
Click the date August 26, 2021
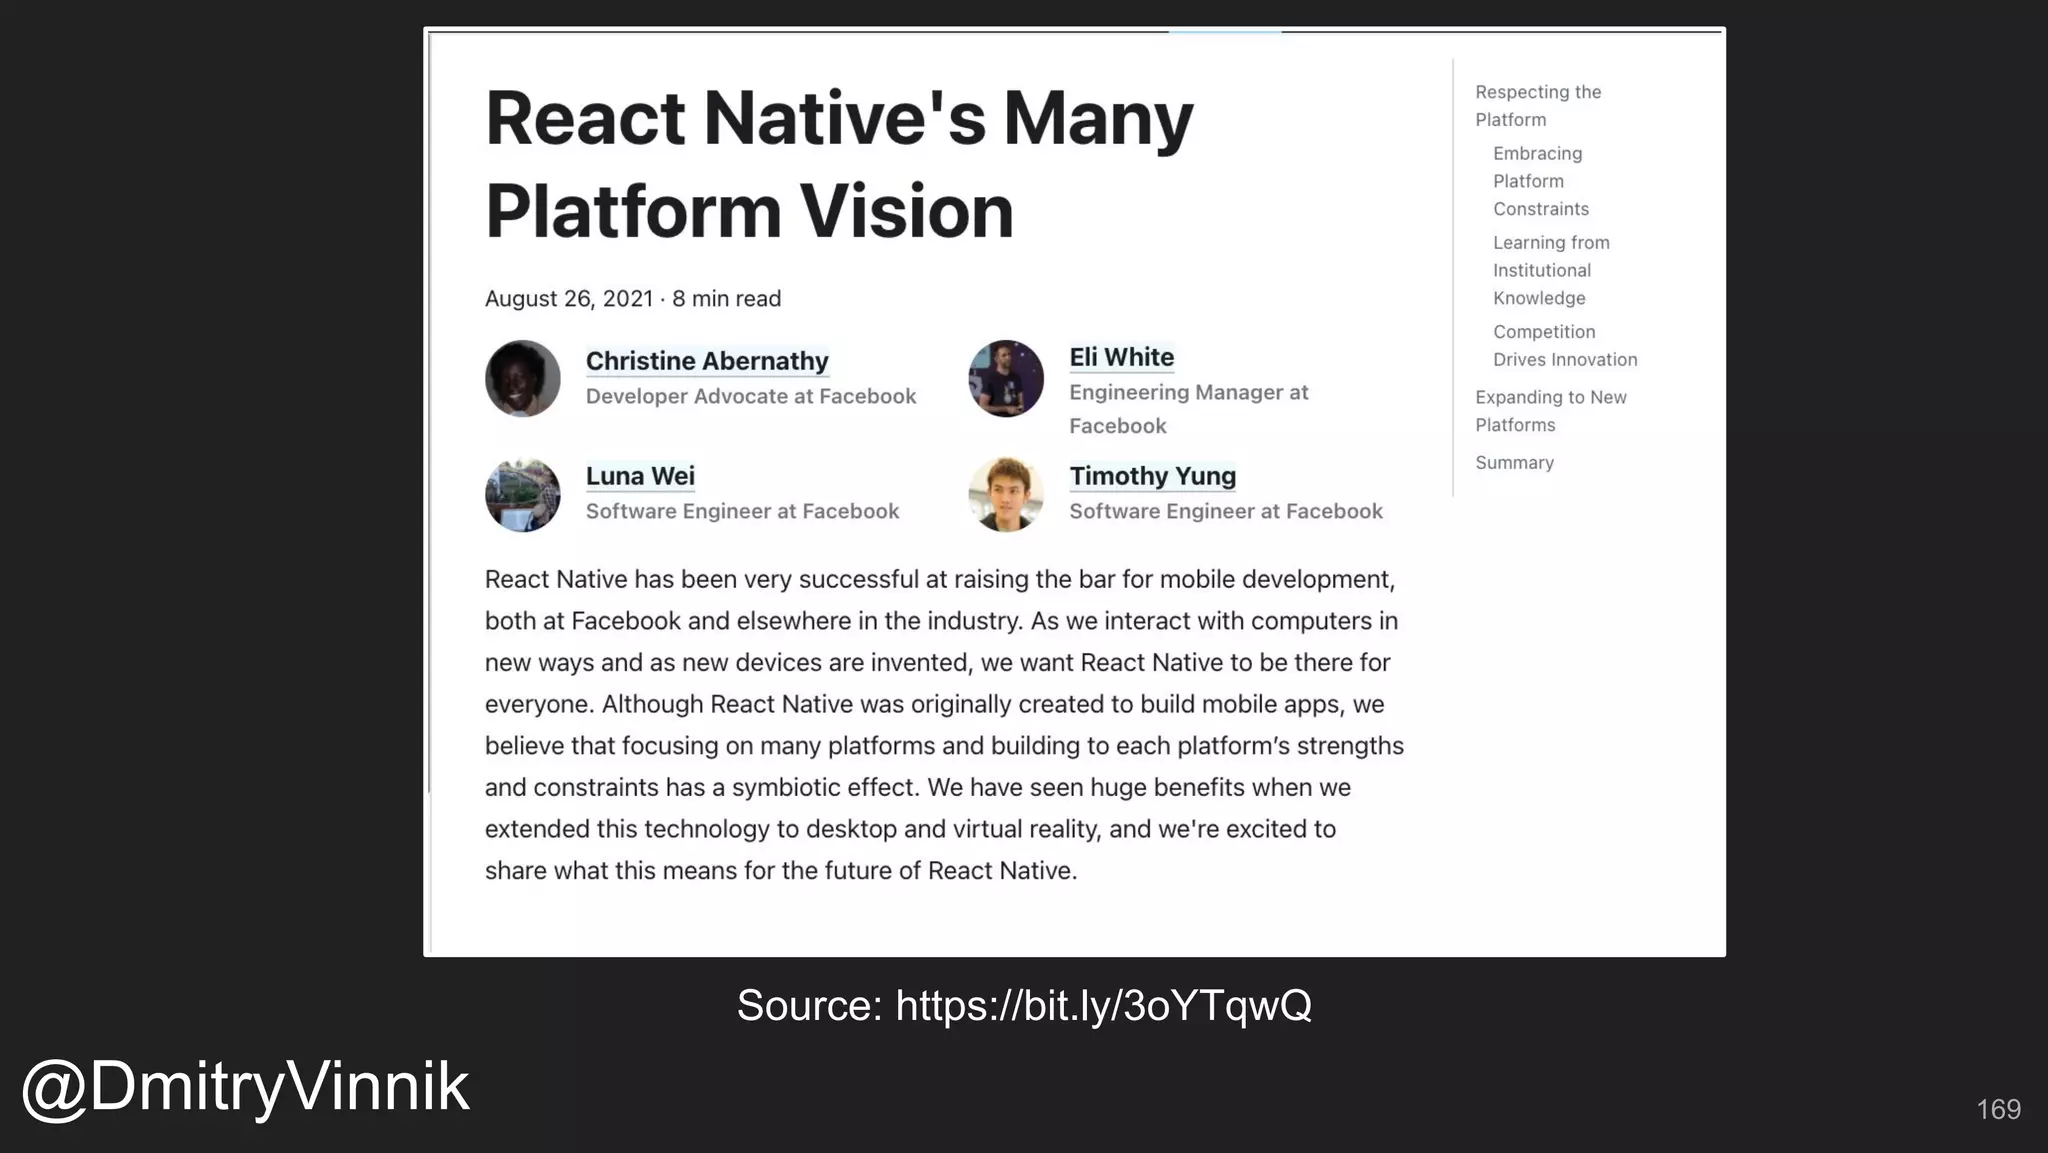point(569,299)
